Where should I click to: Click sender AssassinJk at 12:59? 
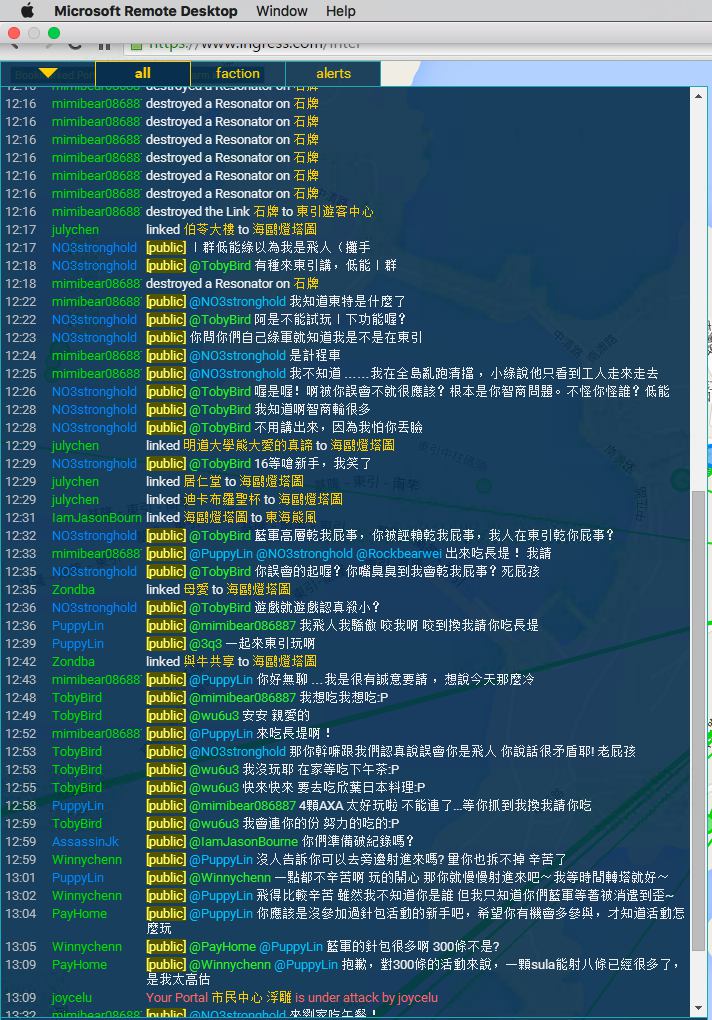(85, 842)
